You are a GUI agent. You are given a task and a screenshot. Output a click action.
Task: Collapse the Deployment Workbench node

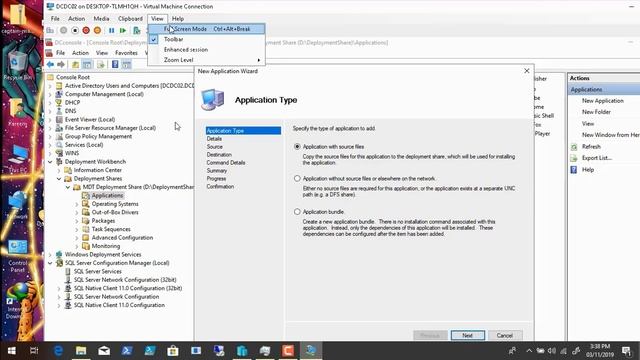(x=50, y=162)
